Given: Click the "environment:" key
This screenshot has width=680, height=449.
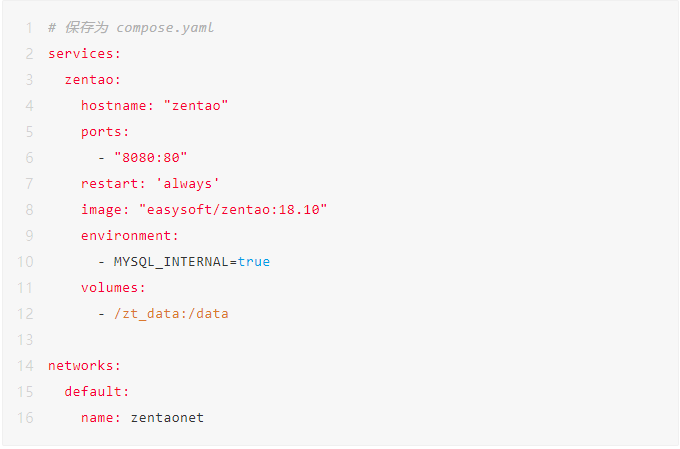Looking at the screenshot, I should (130, 235).
